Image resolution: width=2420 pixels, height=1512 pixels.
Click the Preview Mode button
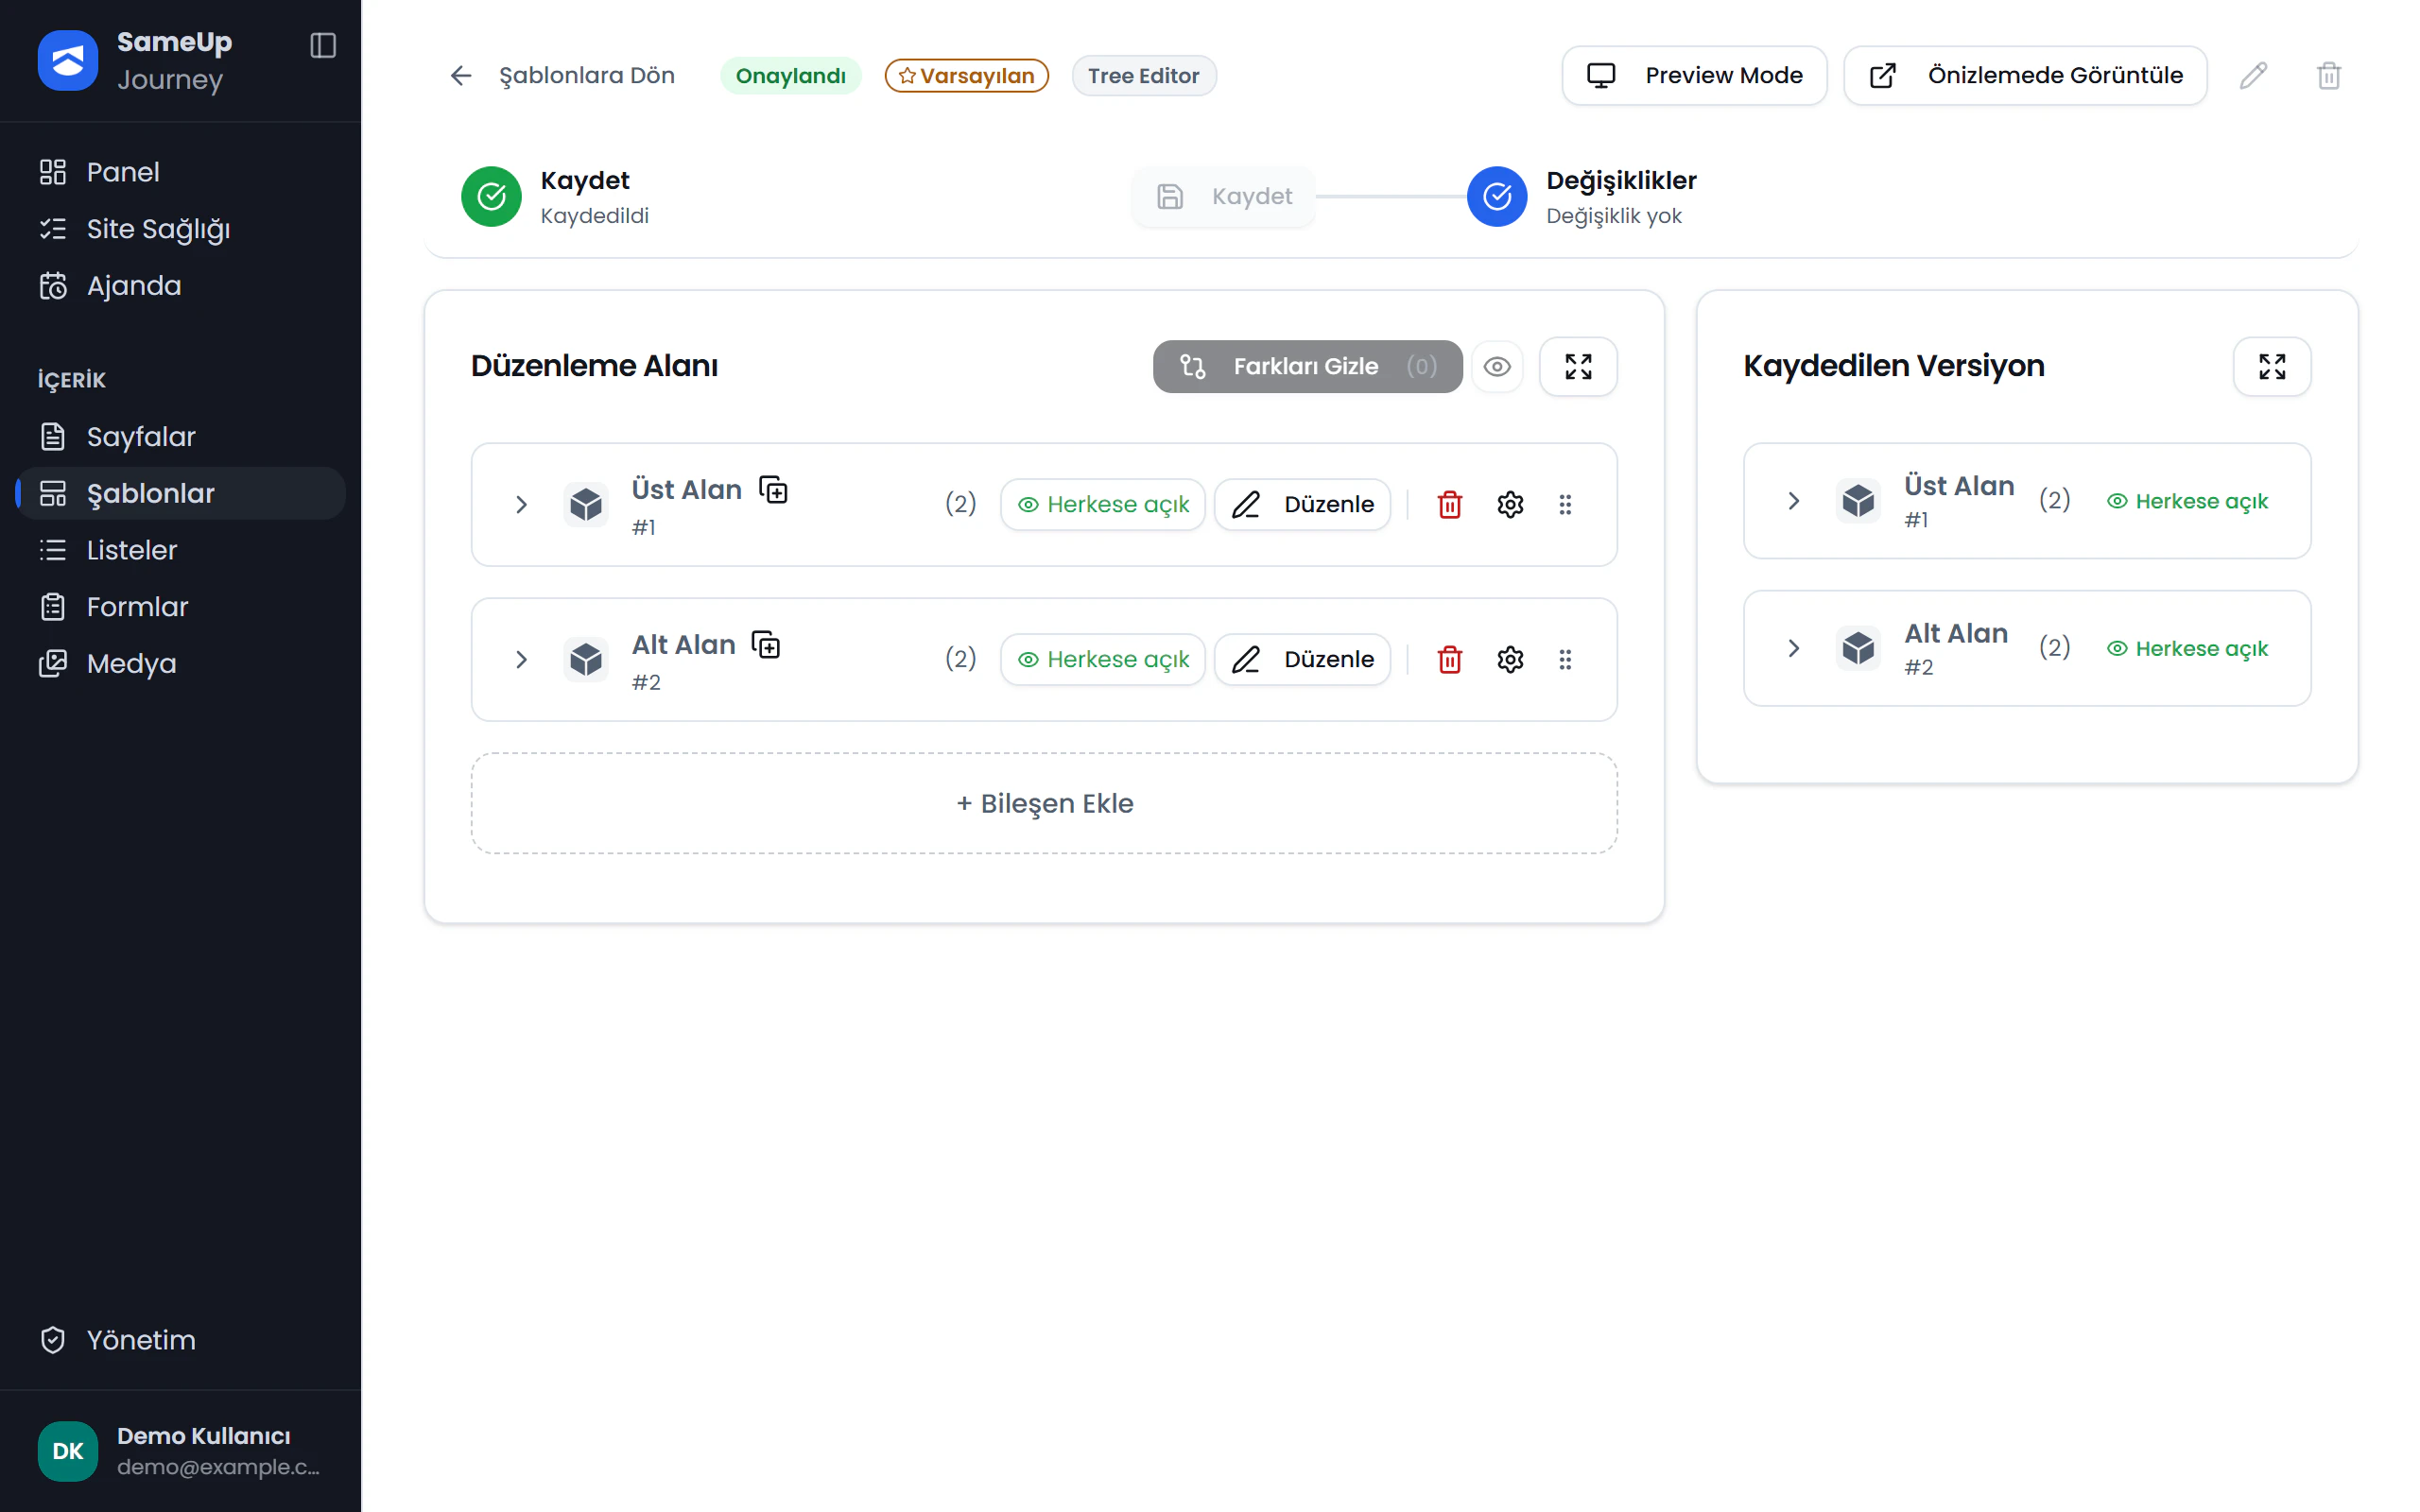tap(1694, 75)
